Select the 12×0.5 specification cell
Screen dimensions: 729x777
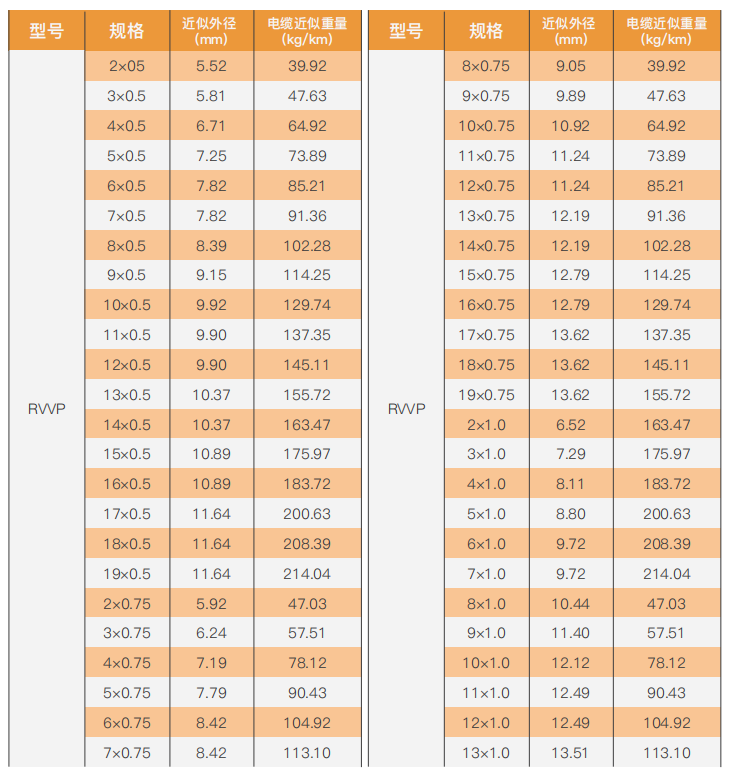(x=127, y=365)
